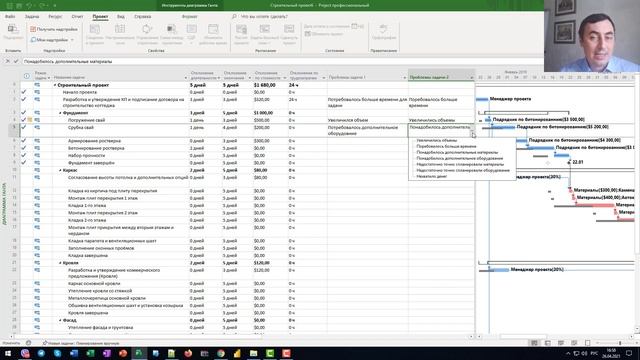Screen dimensions: 640x360
Task: Switch to the Ресурс ribbon tab
Action: [x=55, y=17]
